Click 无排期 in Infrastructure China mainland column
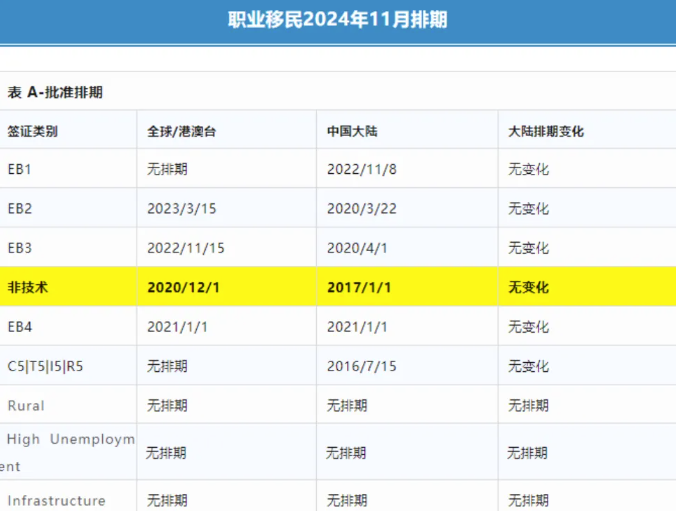 [347, 500]
